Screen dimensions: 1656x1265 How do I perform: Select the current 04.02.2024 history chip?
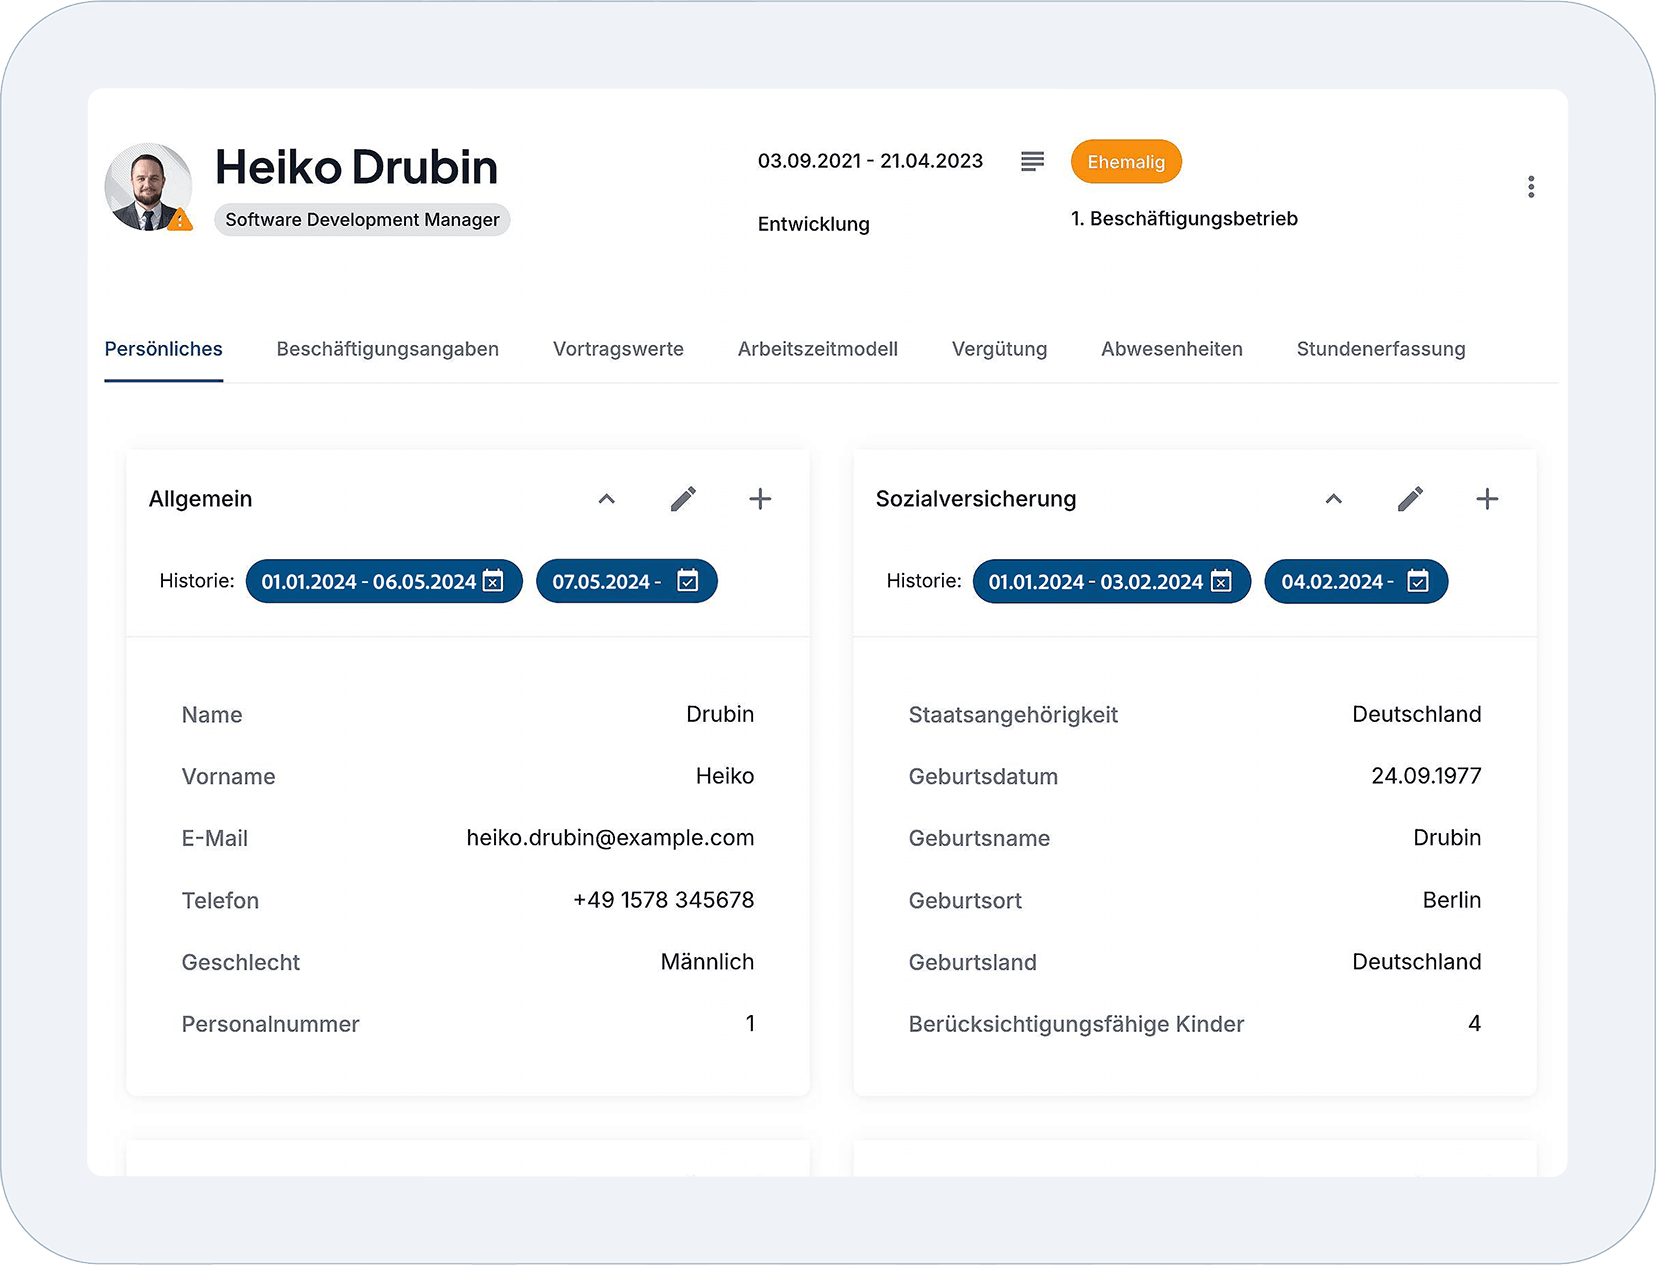pos(1338,582)
